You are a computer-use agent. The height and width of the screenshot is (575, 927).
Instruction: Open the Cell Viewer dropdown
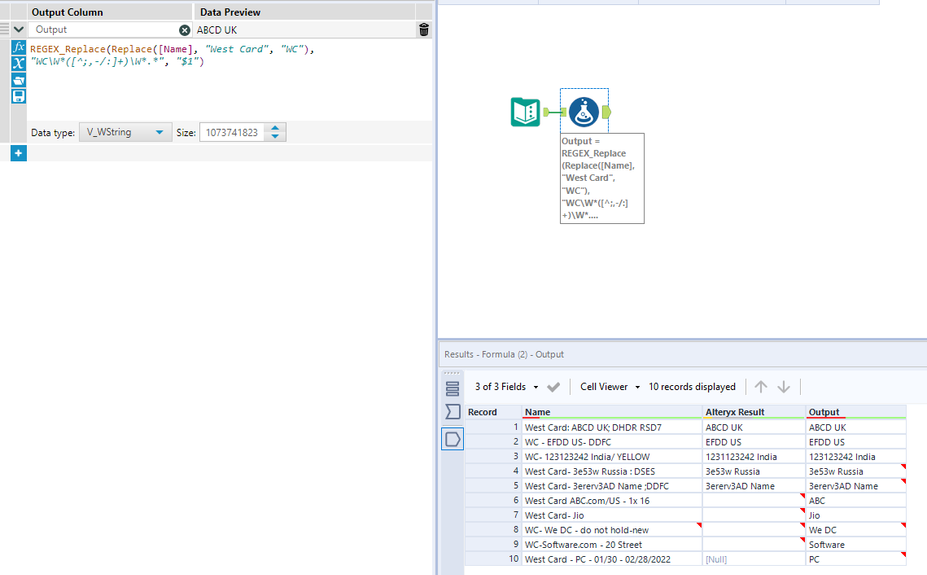610,387
